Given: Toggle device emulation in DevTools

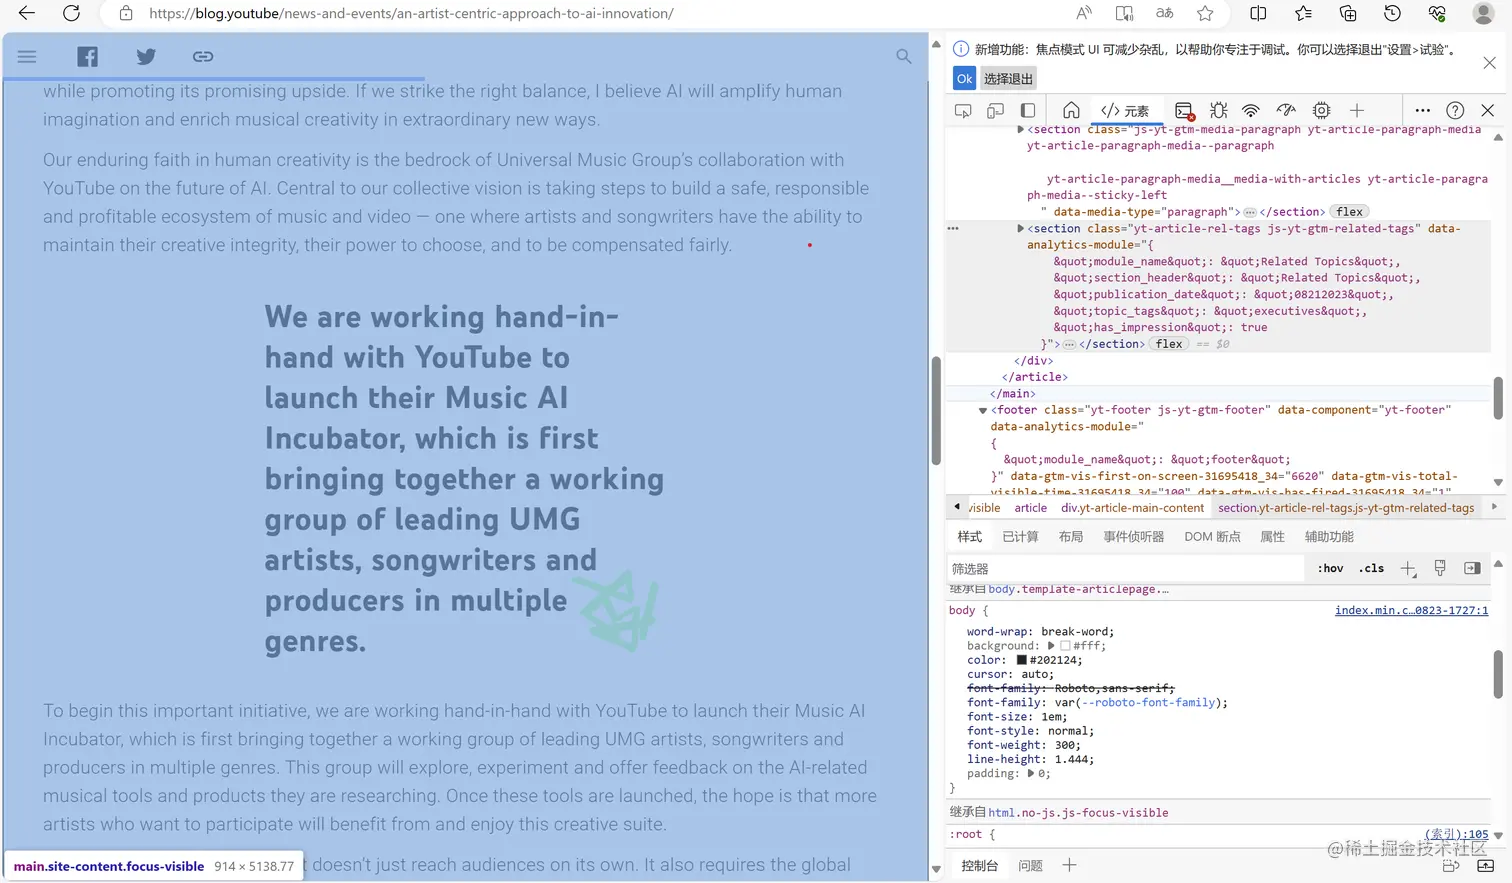Looking at the screenshot, I should coord(995,110).
